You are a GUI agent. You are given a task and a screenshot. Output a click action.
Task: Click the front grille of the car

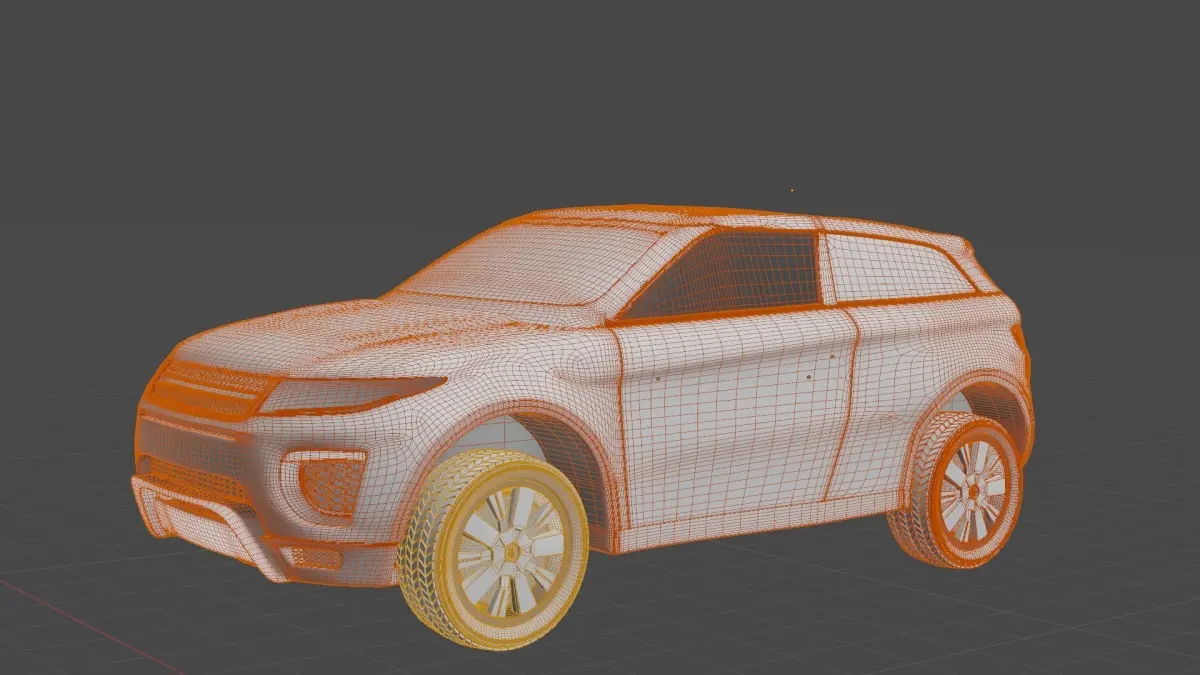tap(210, 387)
